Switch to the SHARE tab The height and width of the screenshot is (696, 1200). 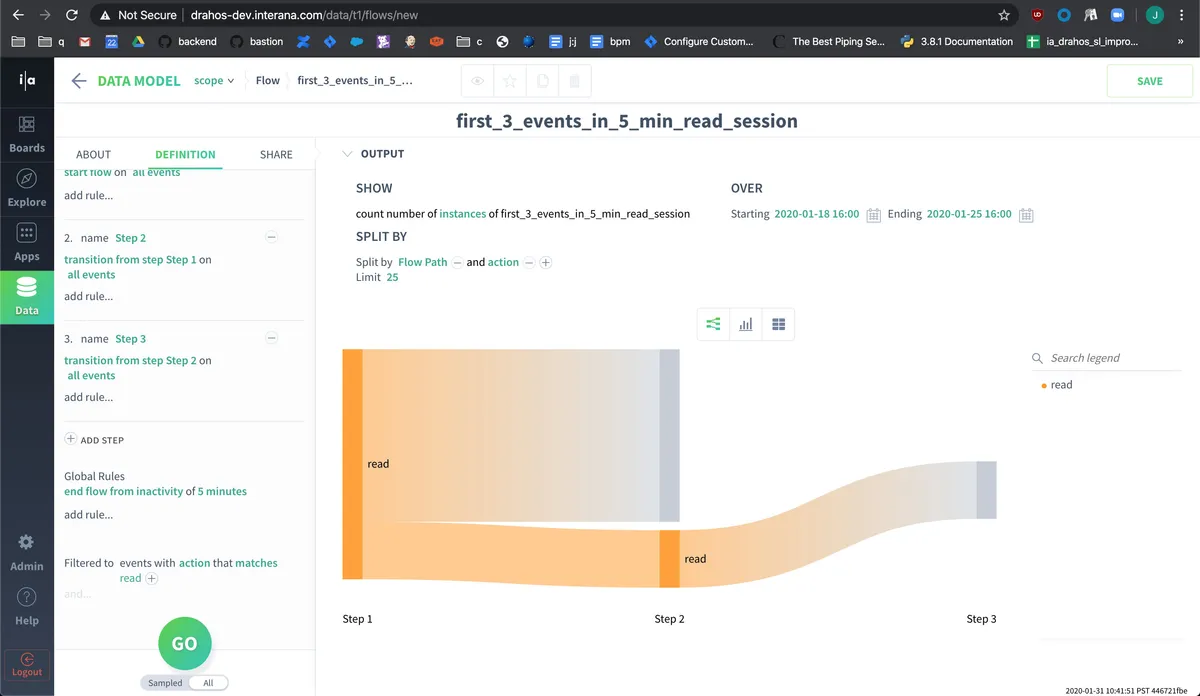point(276,155)
